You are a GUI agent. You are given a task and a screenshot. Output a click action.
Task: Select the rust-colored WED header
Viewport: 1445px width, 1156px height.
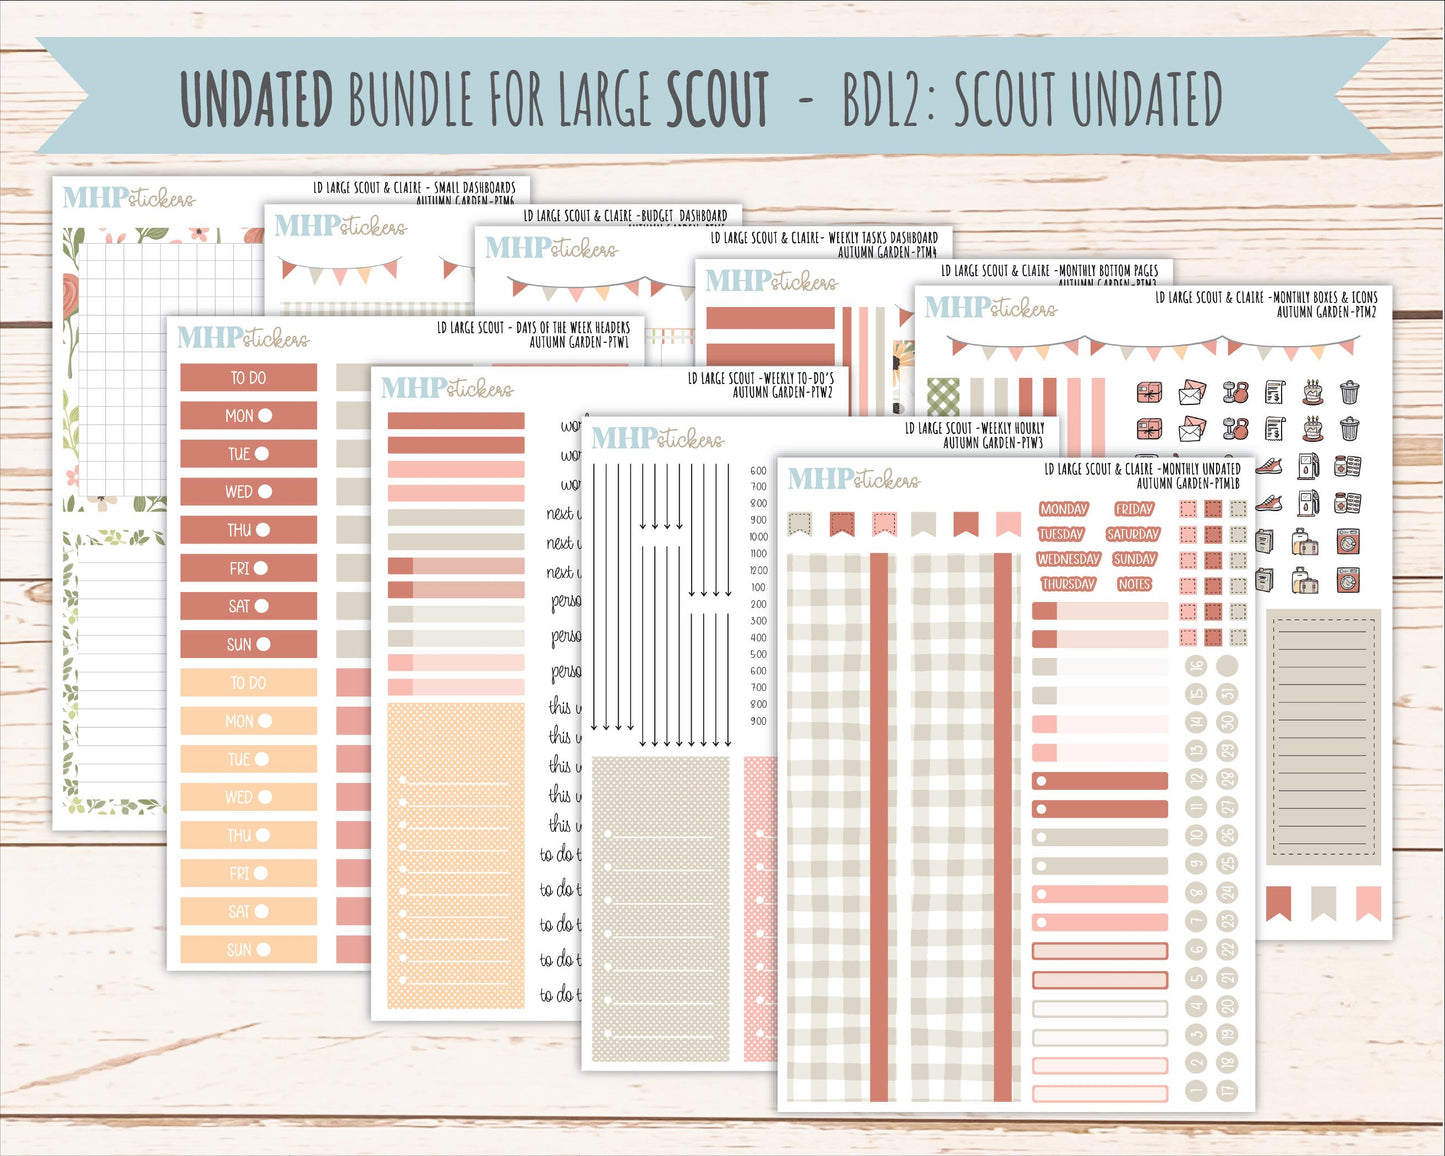click(249, 491)
